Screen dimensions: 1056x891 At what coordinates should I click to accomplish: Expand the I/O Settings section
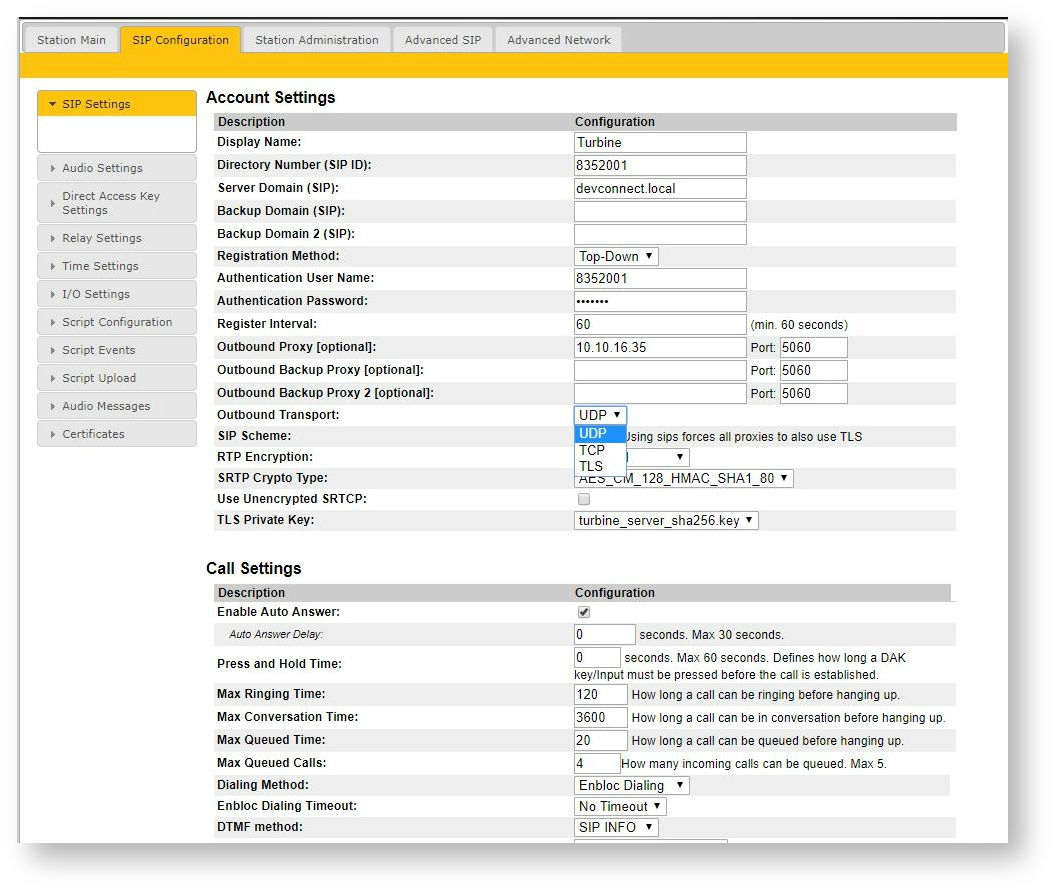(x=95, y=293)
